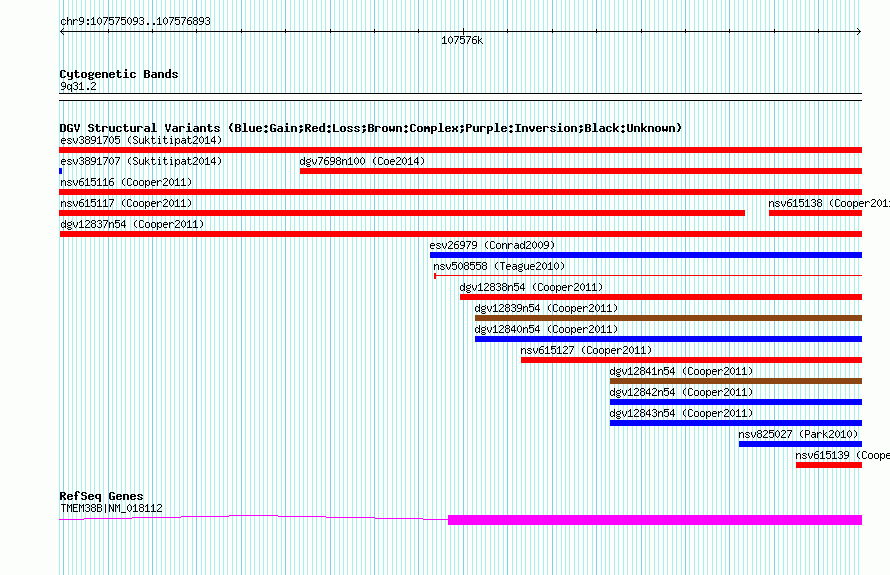This screenshot has width=890, height=575.
Task: Click the RefSeq Genes track title
Action: tap(101, 496)
